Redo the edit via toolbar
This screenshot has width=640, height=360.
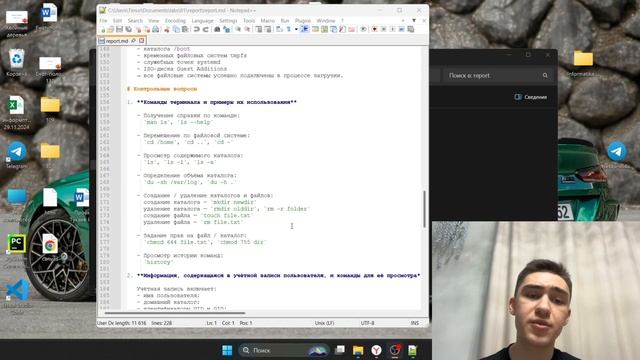[x=206, y=29]
